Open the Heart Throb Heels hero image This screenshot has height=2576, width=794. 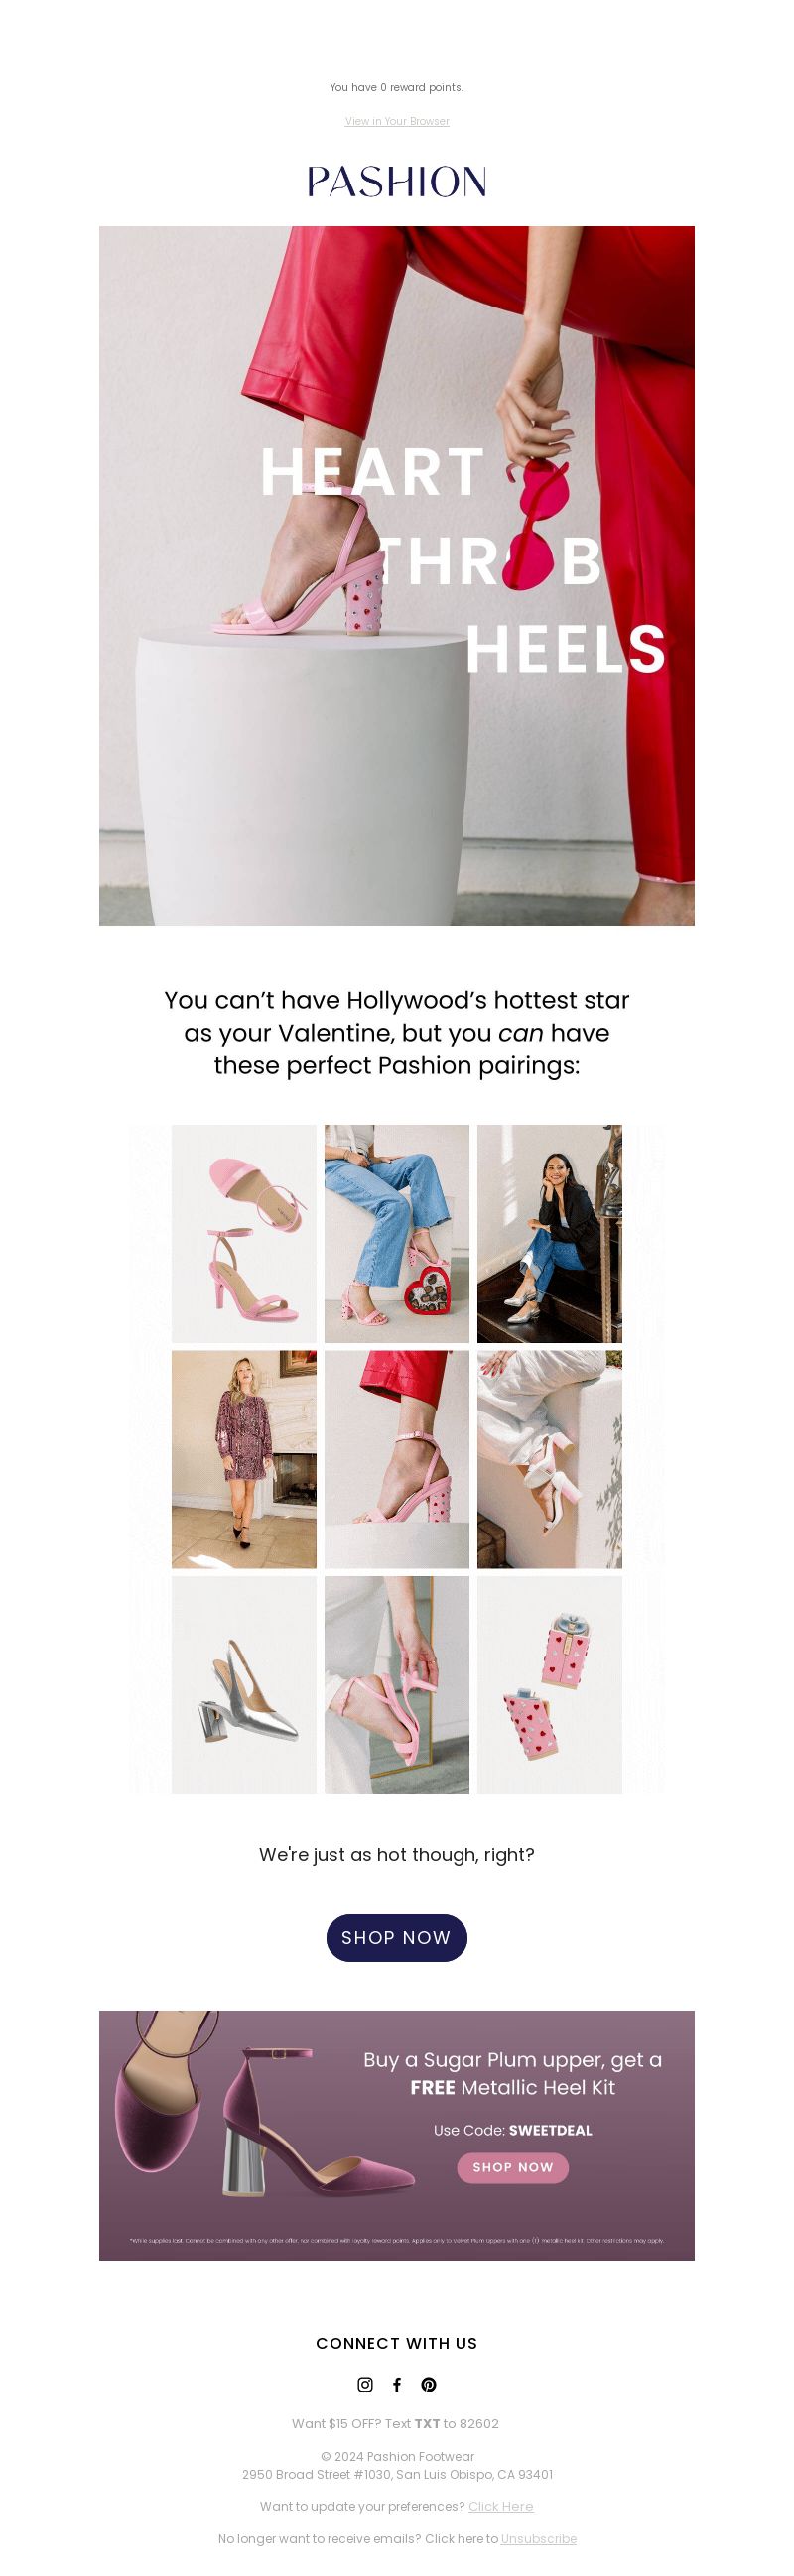click(x=397, y=575)
